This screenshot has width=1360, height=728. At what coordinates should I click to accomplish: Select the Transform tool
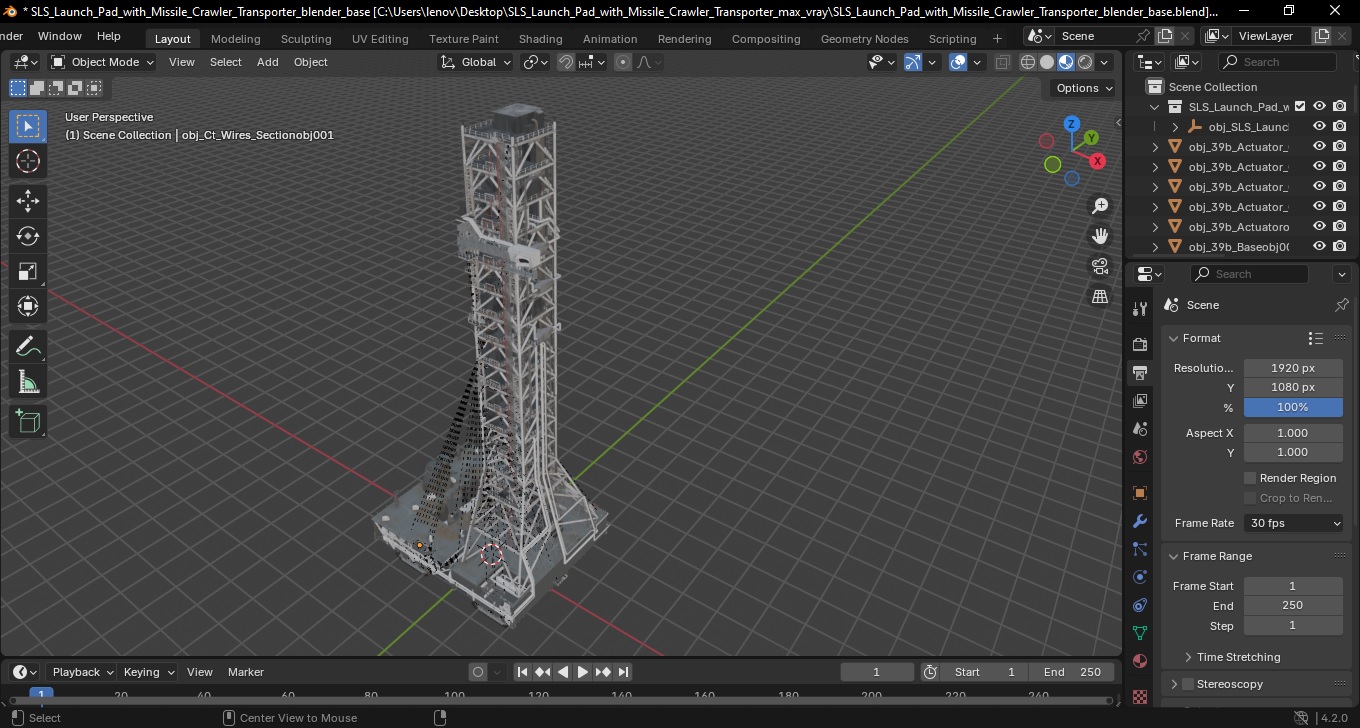(x=28, y=306)
